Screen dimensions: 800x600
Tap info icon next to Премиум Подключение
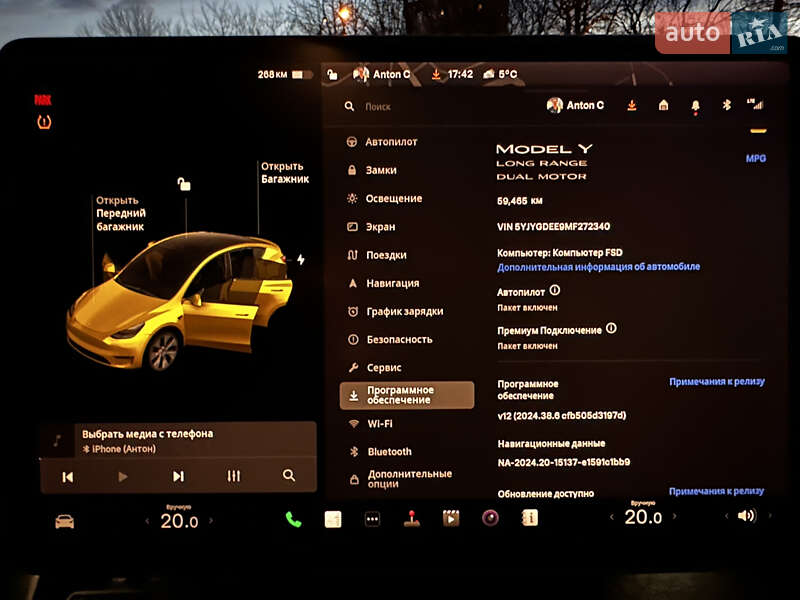pos(611,329)
